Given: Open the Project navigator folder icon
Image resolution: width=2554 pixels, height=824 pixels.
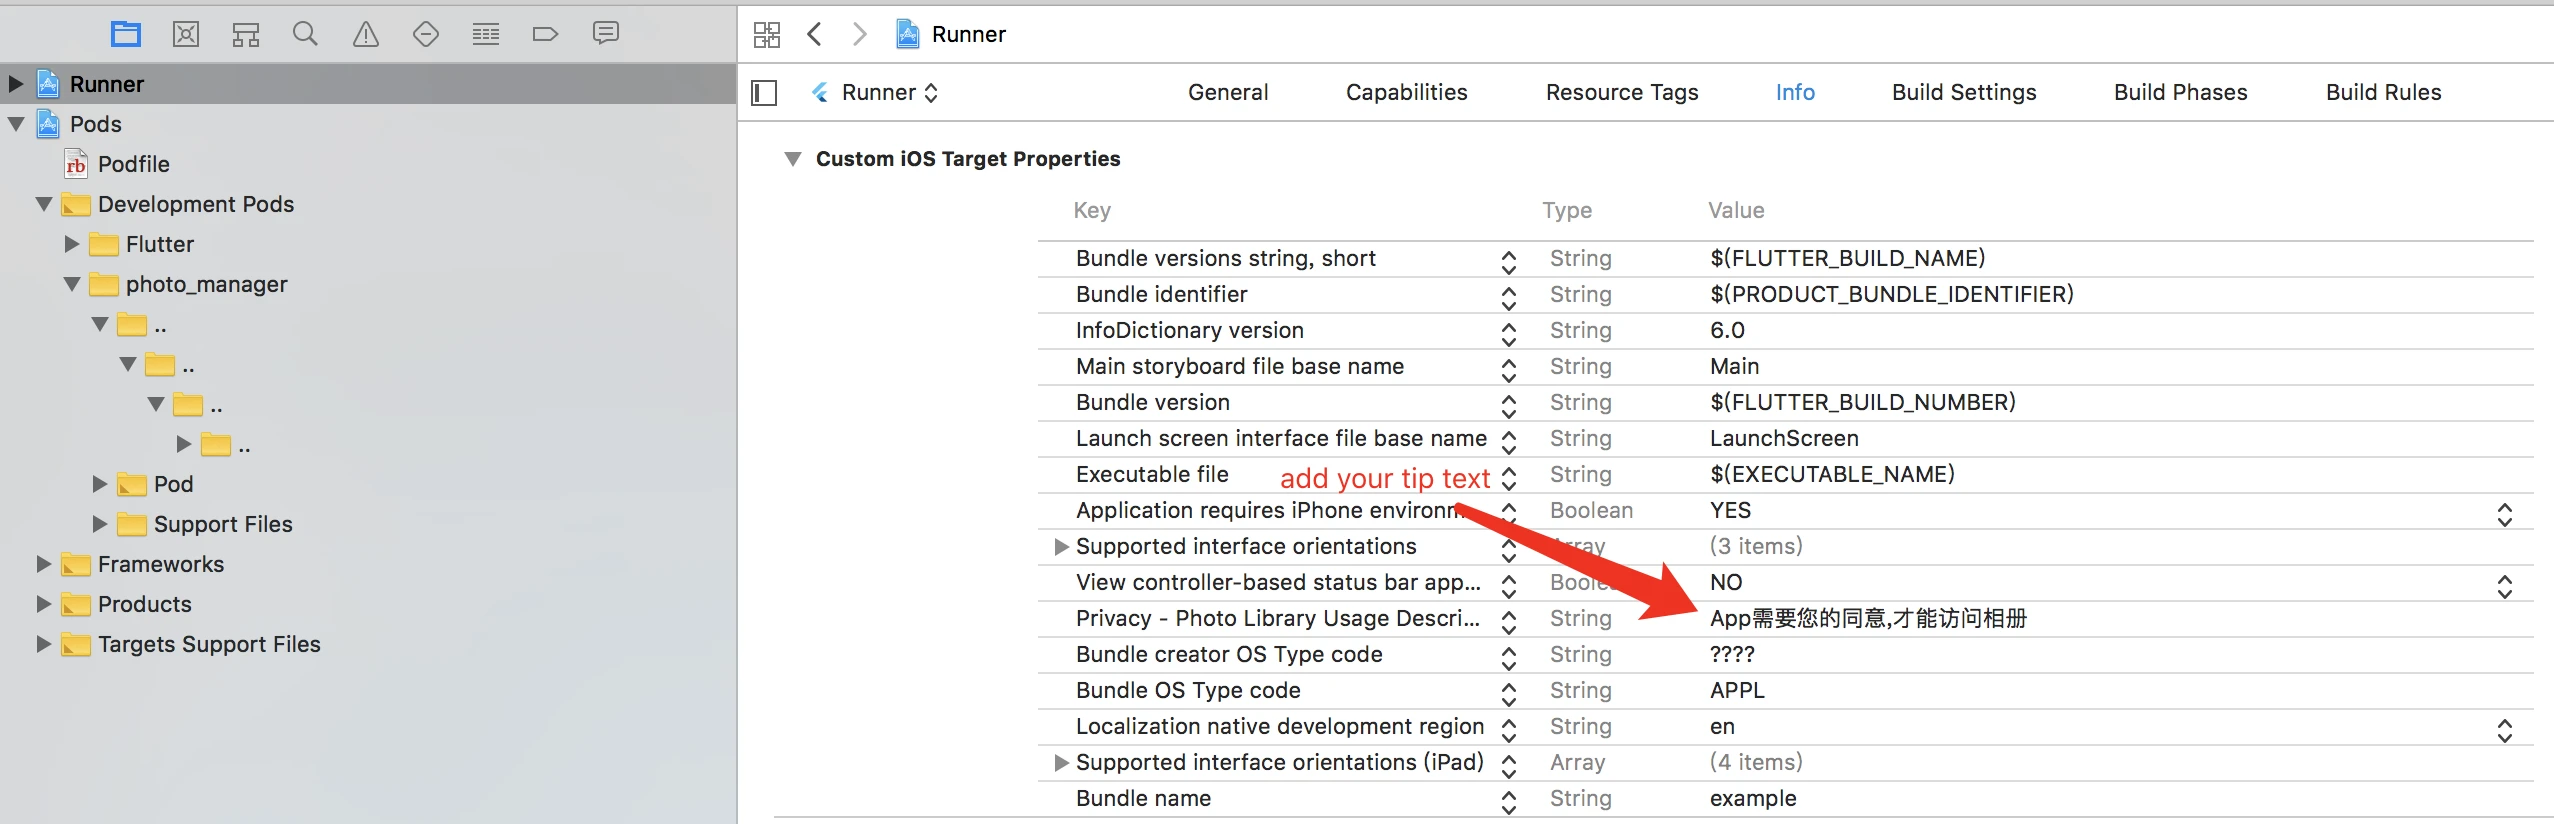Looking at the screenshot, I should tap(126, 35).
